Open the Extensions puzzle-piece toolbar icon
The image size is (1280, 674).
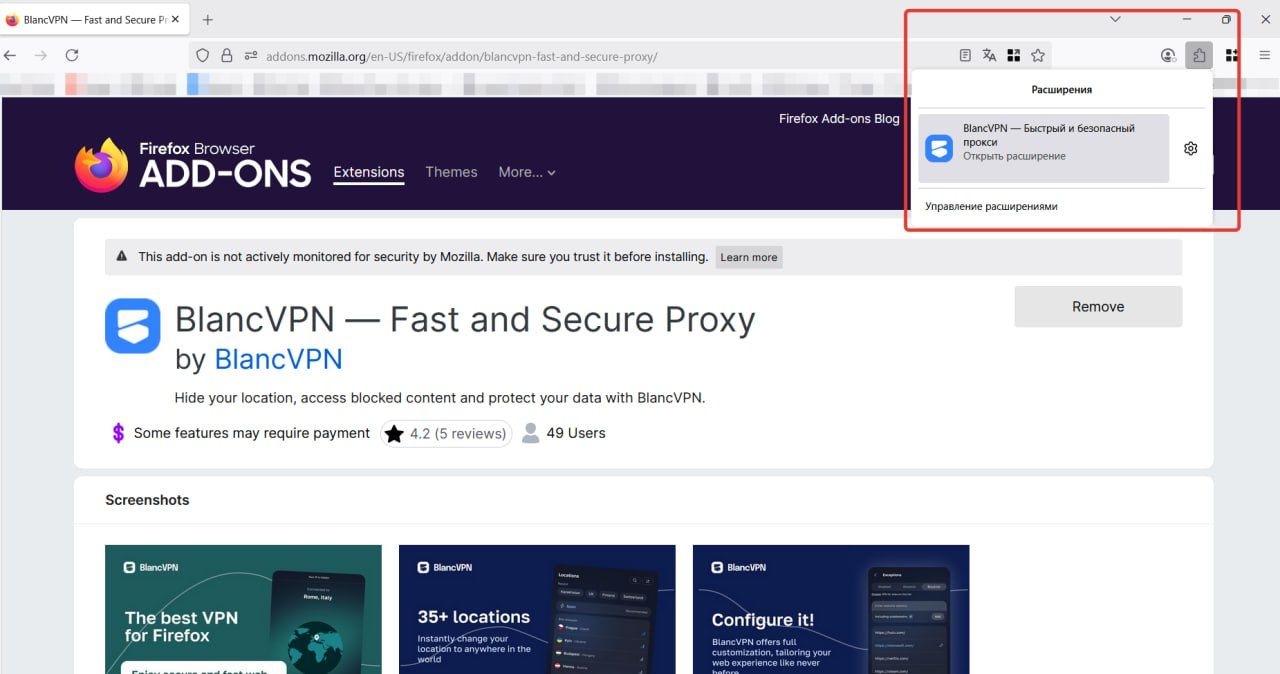click(1199, 55)
